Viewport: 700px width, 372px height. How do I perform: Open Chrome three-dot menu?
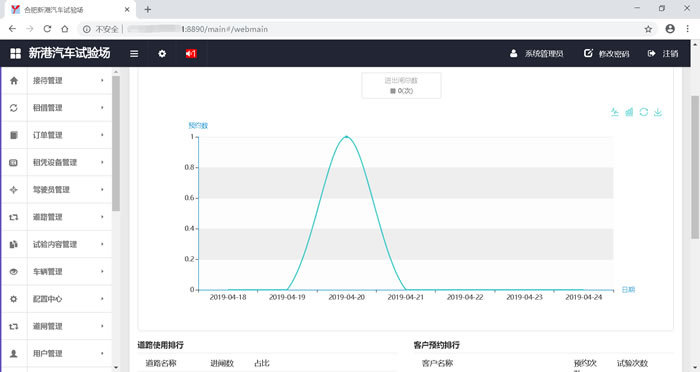point(688,29)
